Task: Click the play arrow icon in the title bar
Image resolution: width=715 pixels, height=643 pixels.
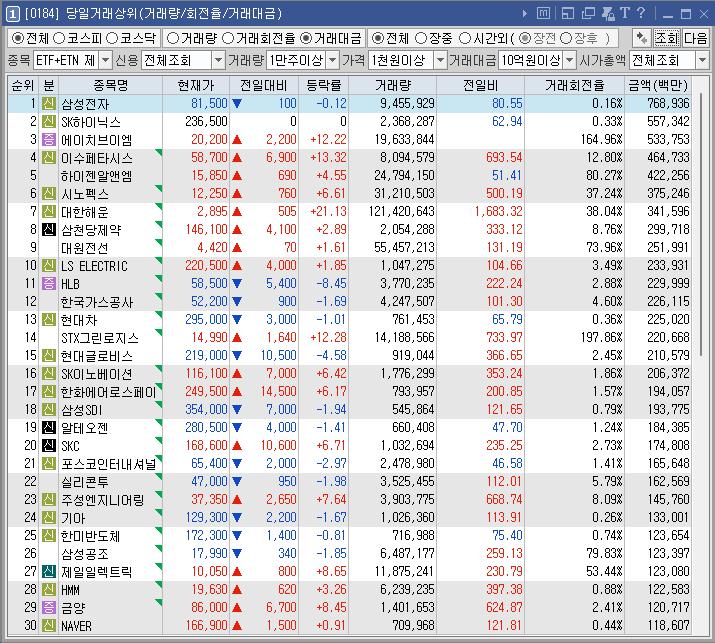Action: point(525,14)
